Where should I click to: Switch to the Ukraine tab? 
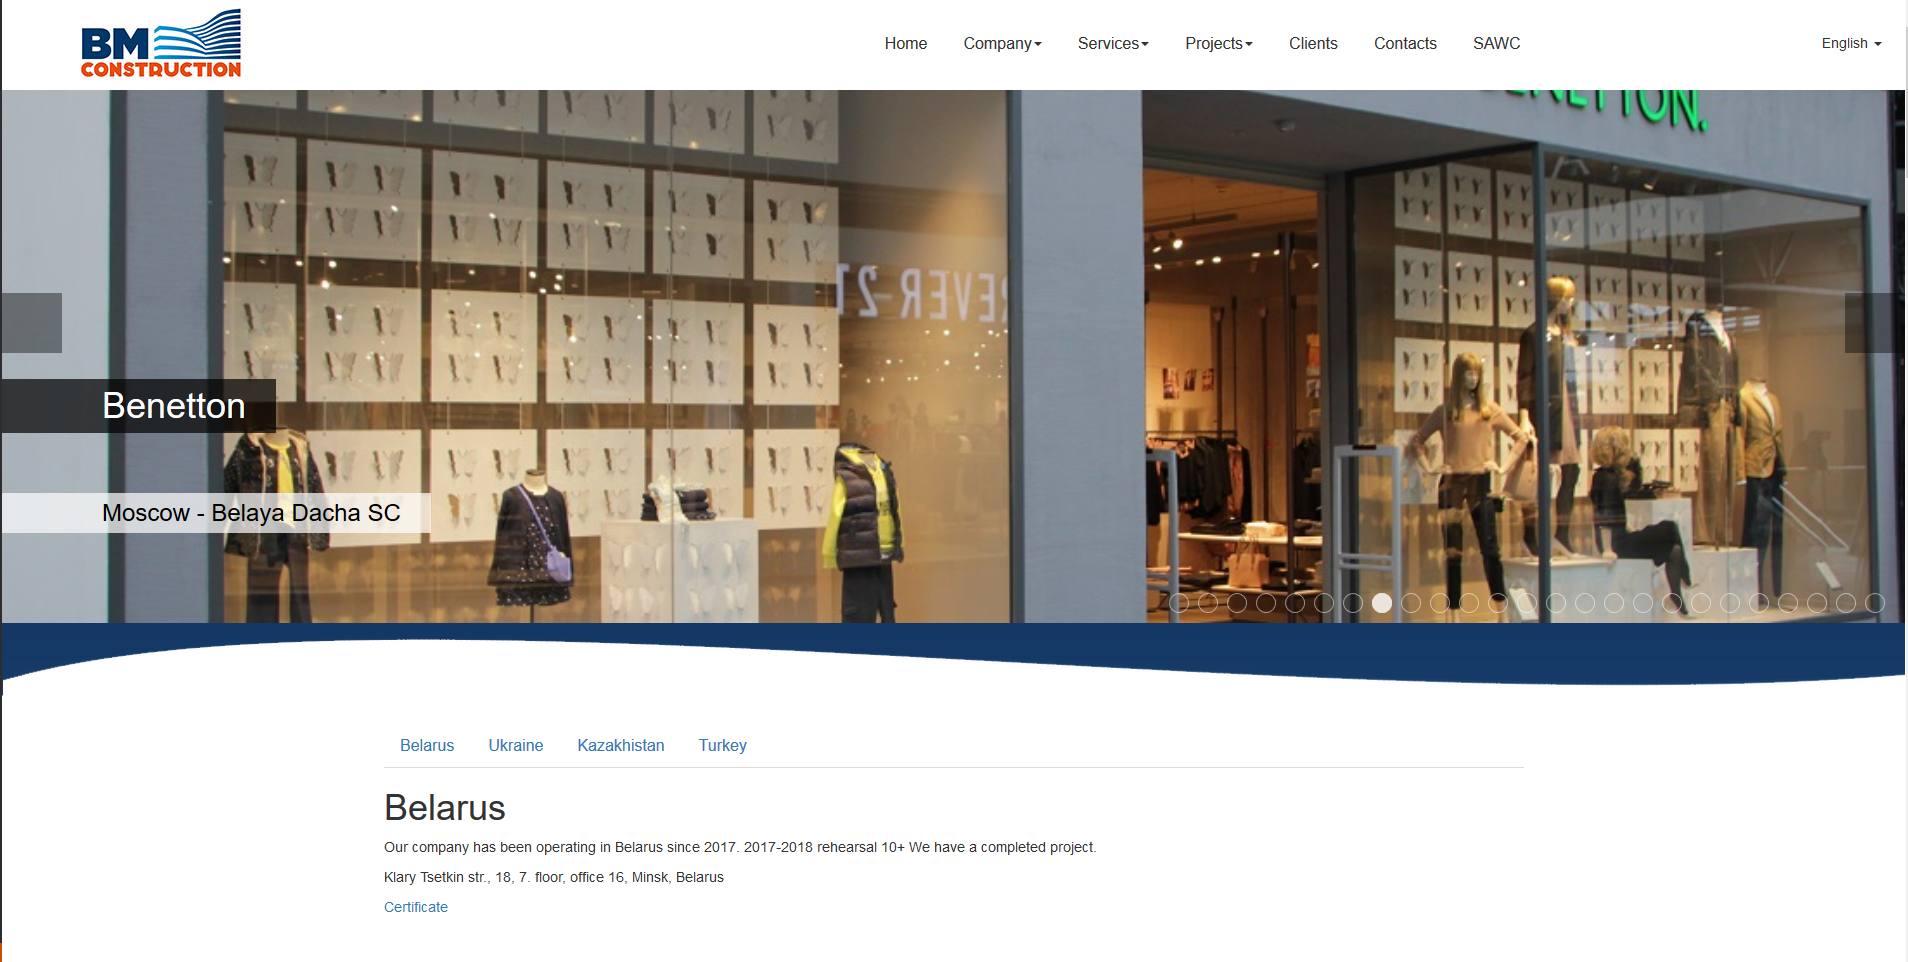point(516,745)
